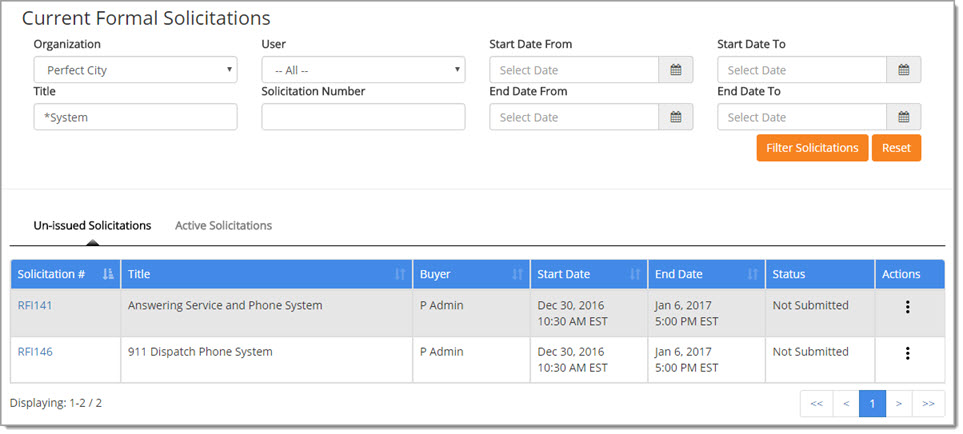Open the Start Date From calendar icon
Viewport: 963px width, 434px height.
pos(675,70)
